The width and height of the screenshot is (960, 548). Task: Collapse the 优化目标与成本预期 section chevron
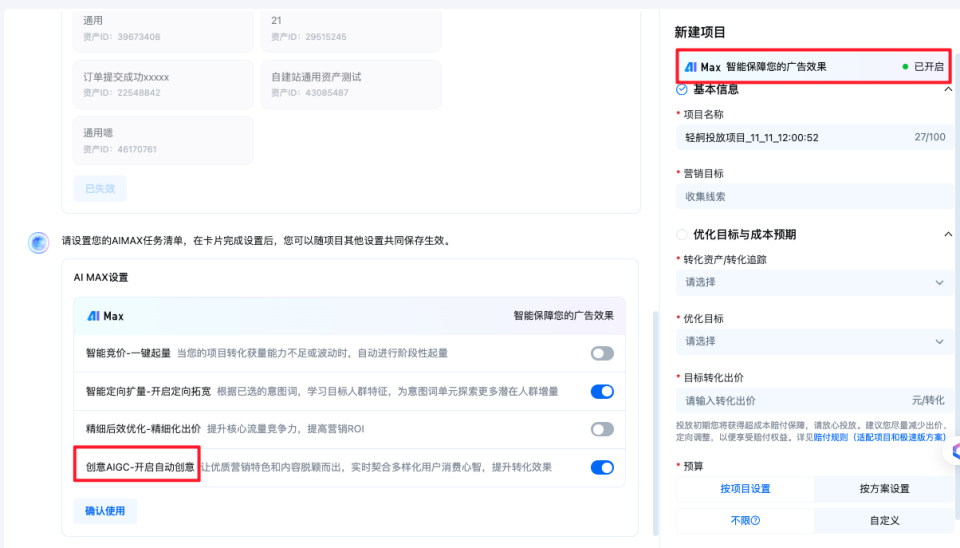948,235
